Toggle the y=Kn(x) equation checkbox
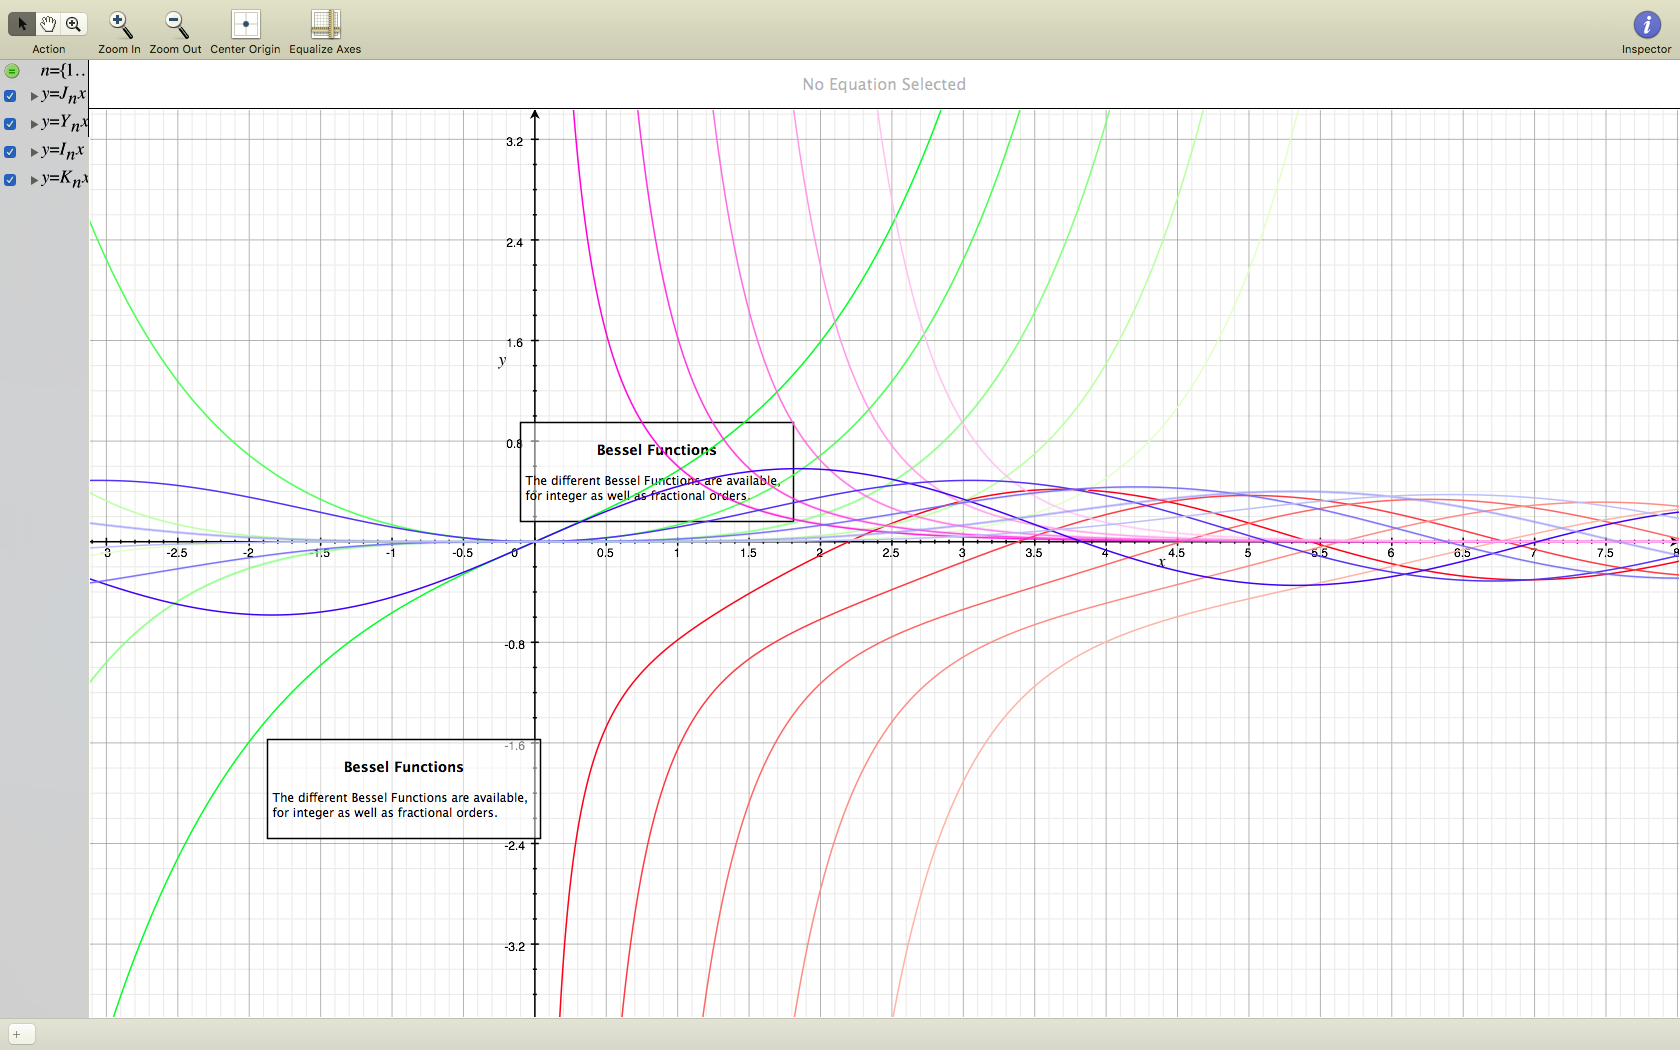 coord(10,180)
